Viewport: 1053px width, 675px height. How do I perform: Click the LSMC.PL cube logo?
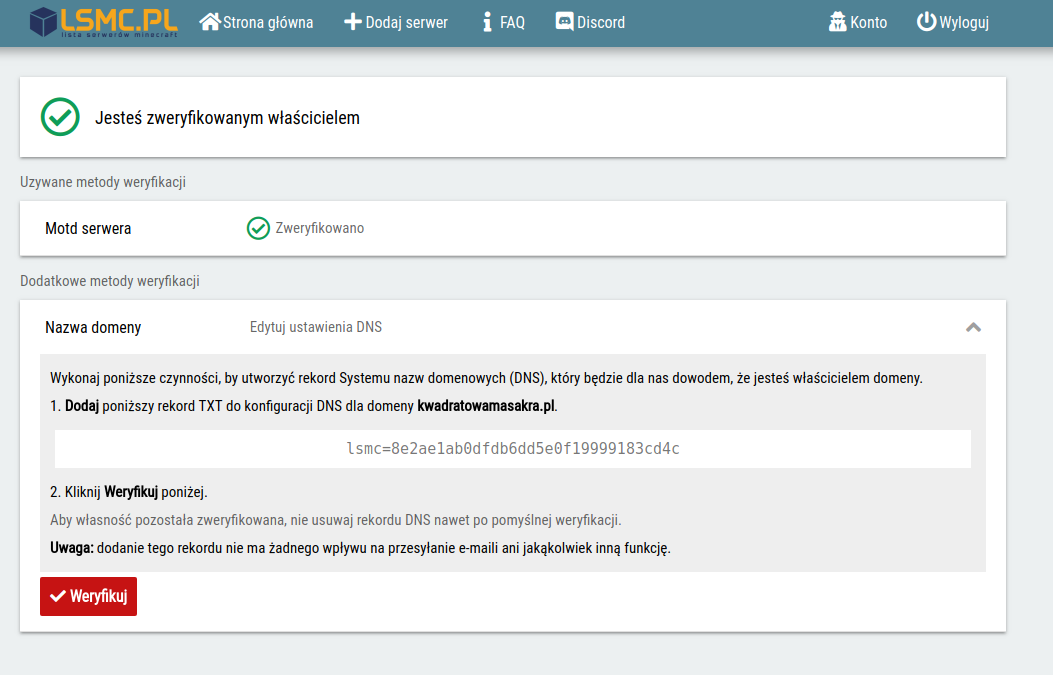(43, 22)
